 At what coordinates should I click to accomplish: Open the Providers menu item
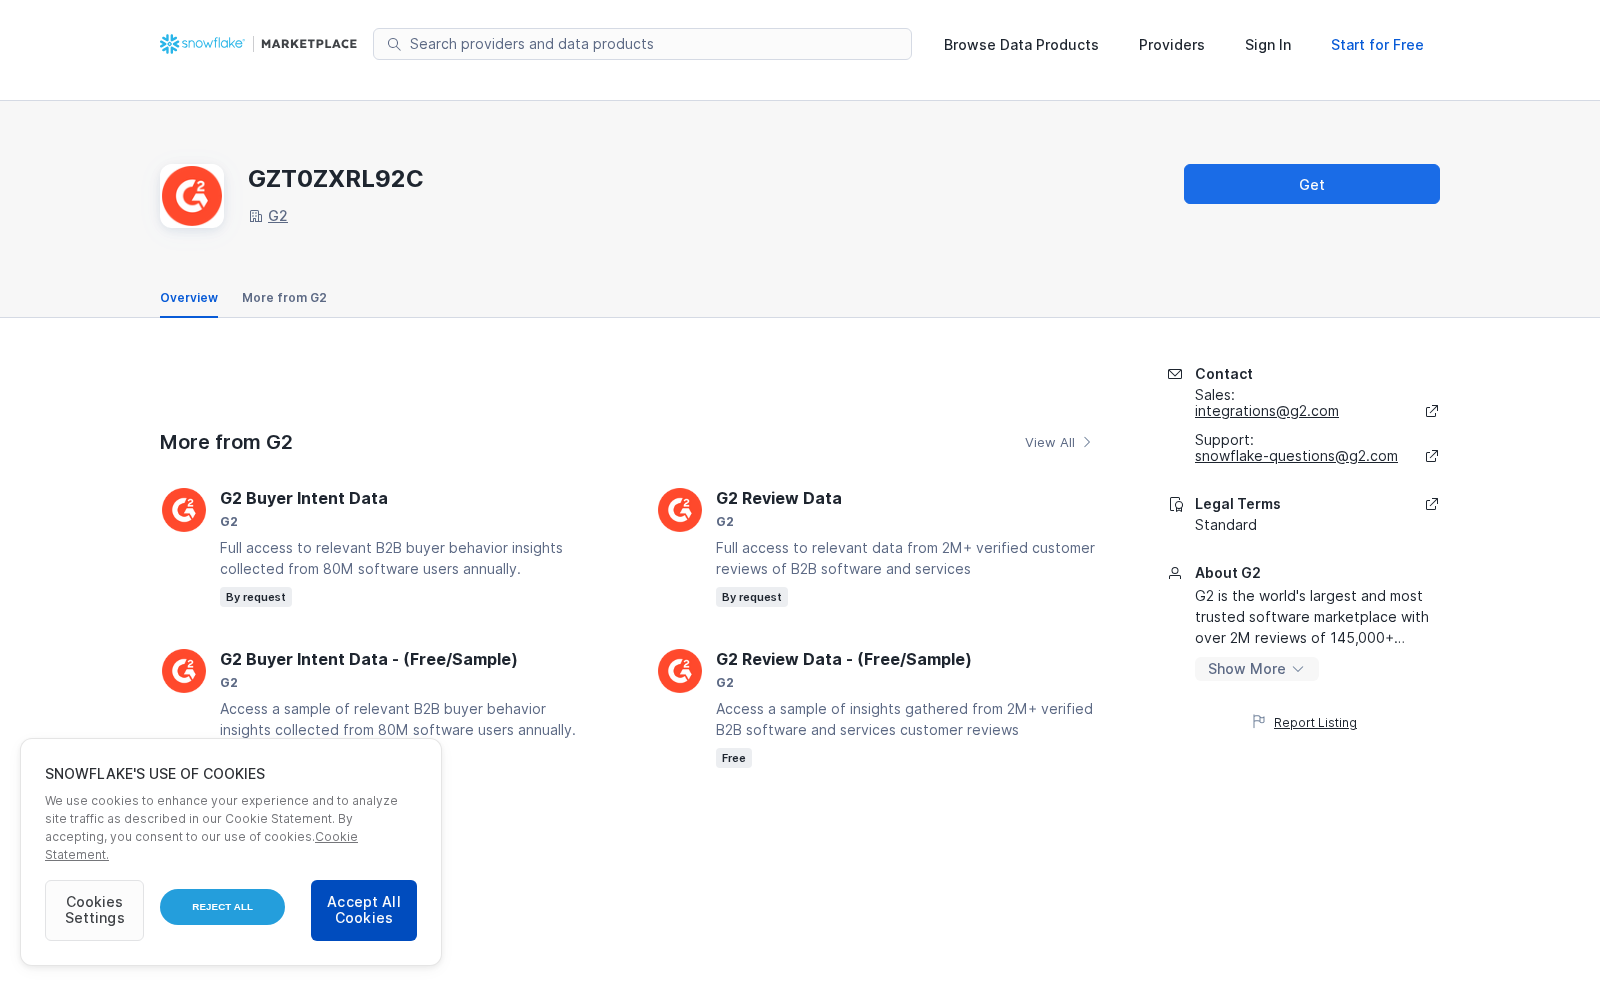pyautogui.click(x=1172, y=45)
